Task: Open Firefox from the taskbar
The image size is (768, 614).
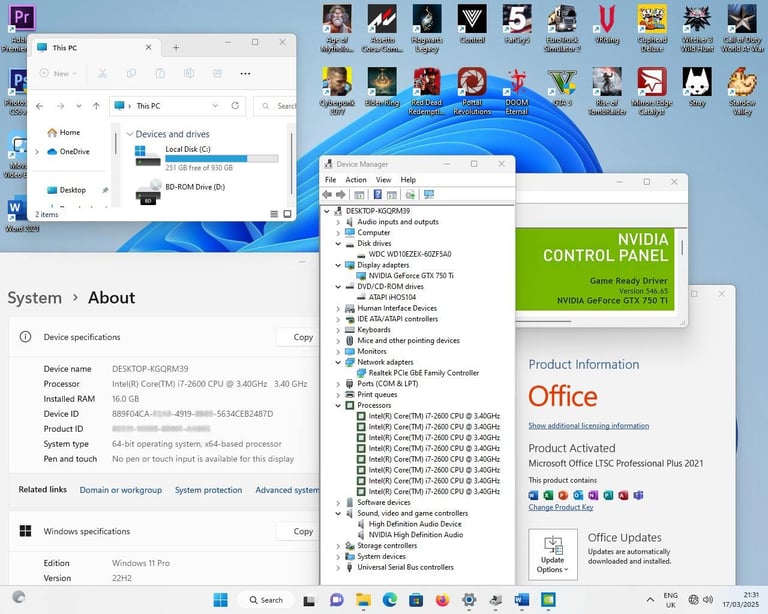Action: (442, 600)
